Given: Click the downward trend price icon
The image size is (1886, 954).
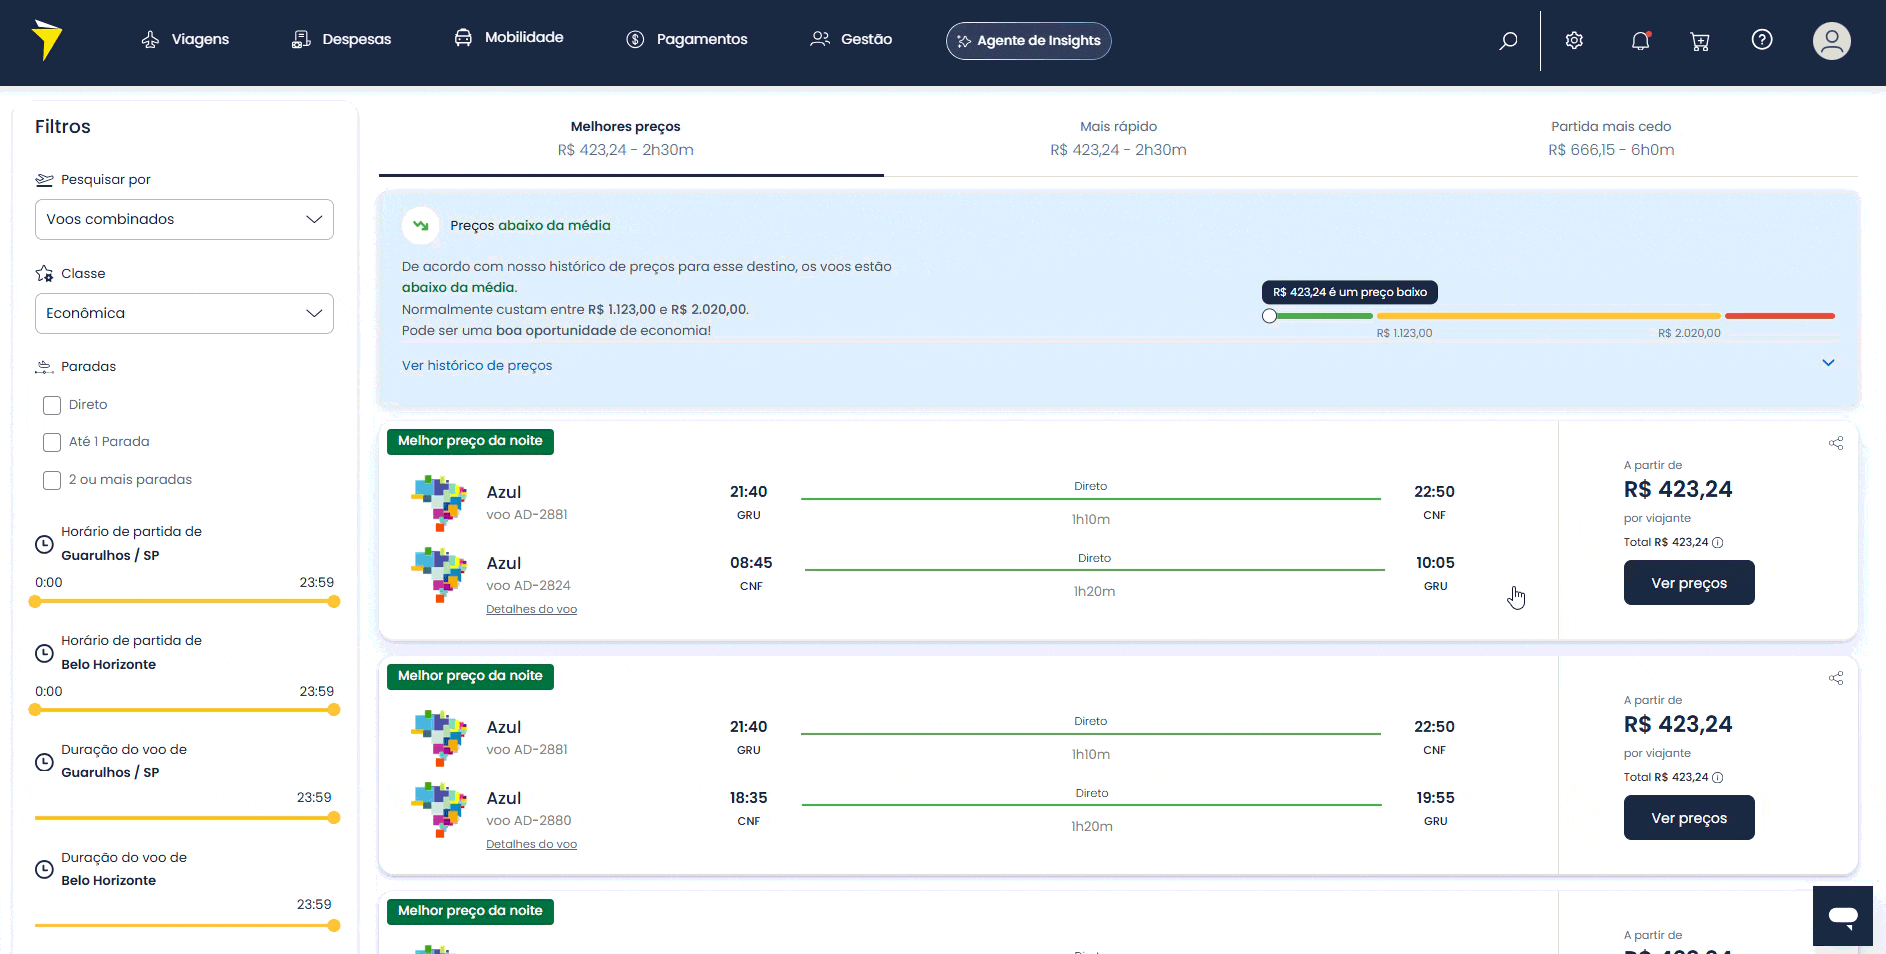Looking at the screenshot, I should [x=421, y=225].
